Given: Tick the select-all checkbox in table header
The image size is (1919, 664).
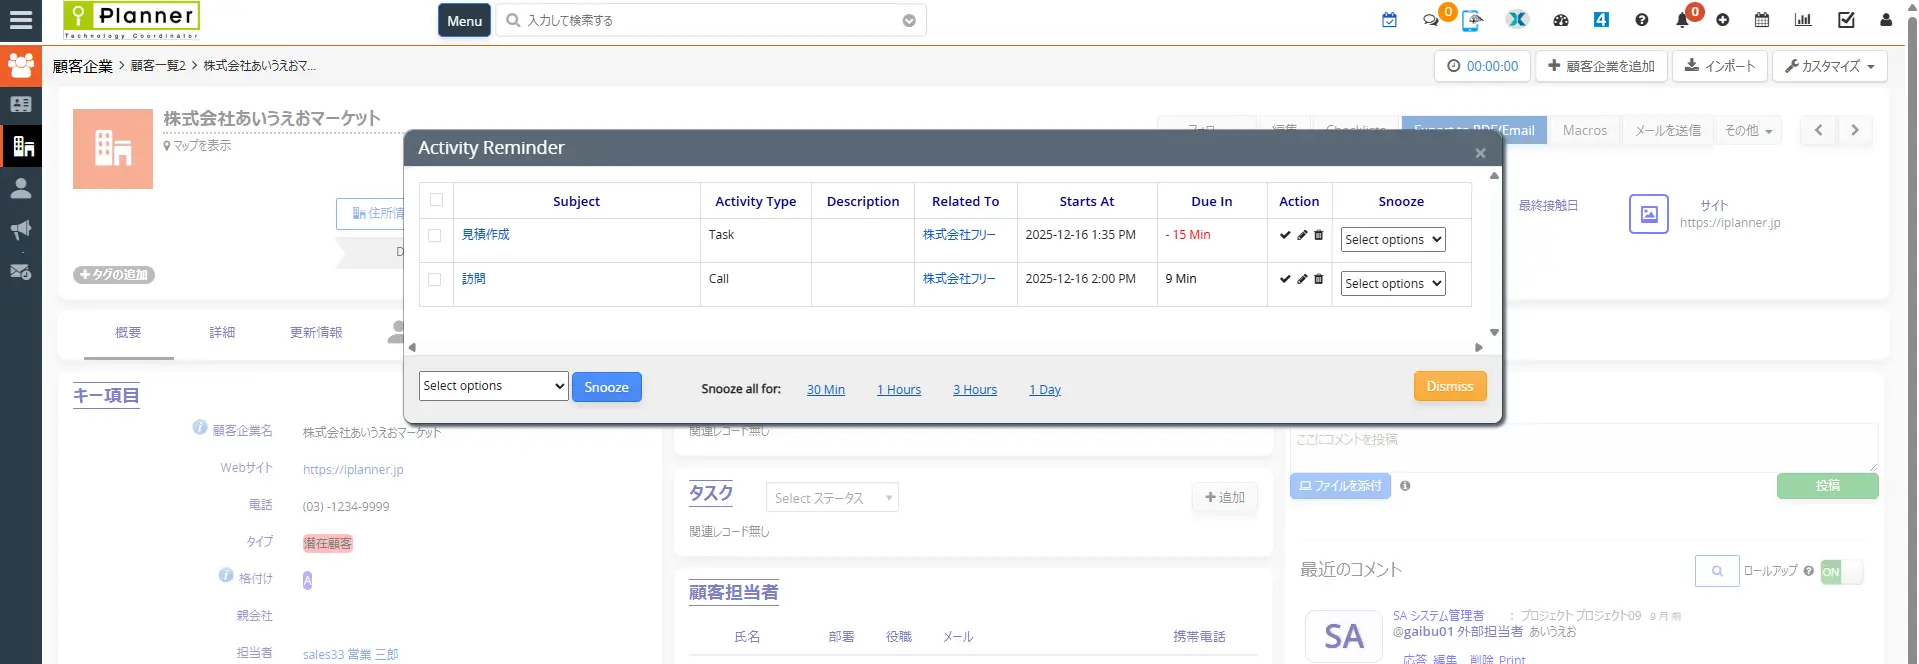Looking at the screenshot, I should point(436,200).
